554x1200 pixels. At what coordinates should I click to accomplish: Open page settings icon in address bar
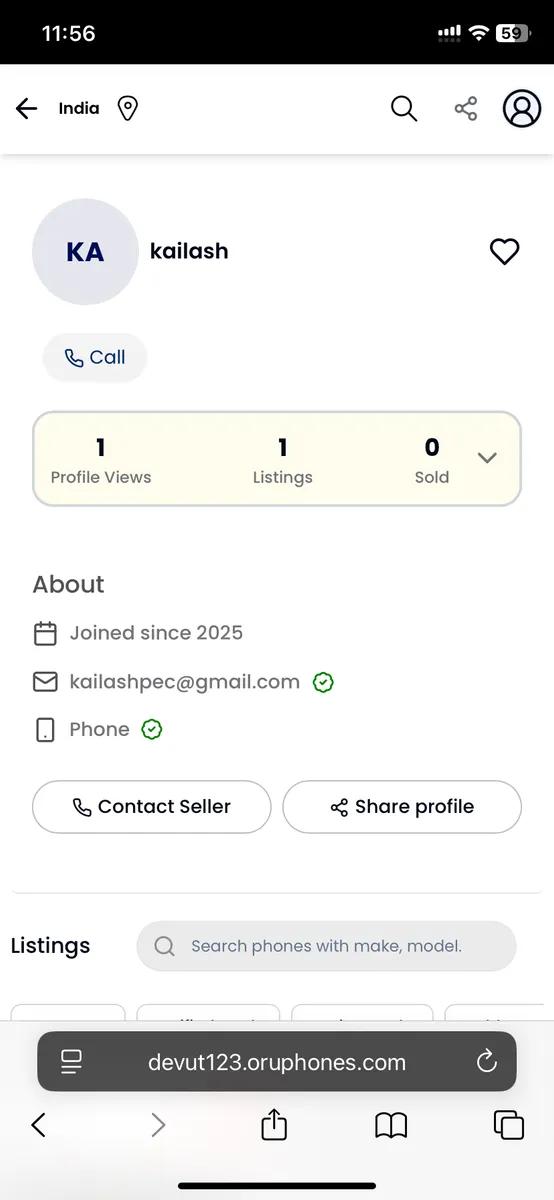click(x=71, y=1061)
